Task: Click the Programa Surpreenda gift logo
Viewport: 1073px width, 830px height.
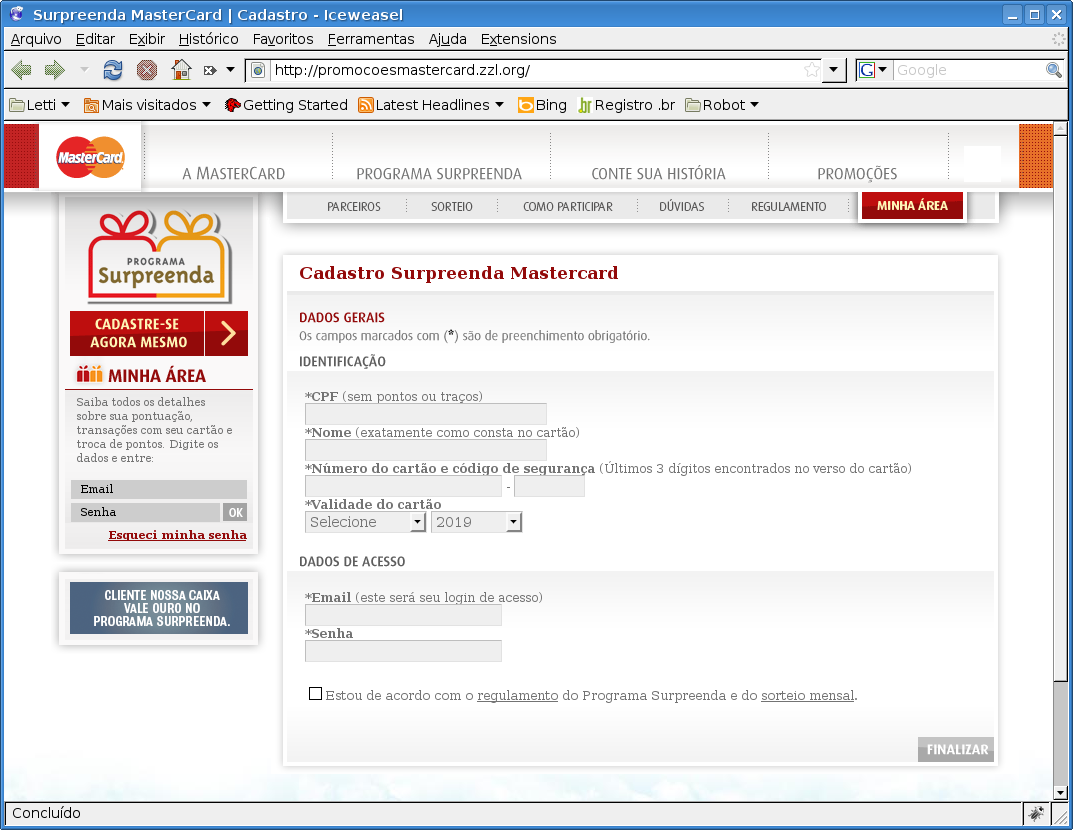Action: (159, 255)
